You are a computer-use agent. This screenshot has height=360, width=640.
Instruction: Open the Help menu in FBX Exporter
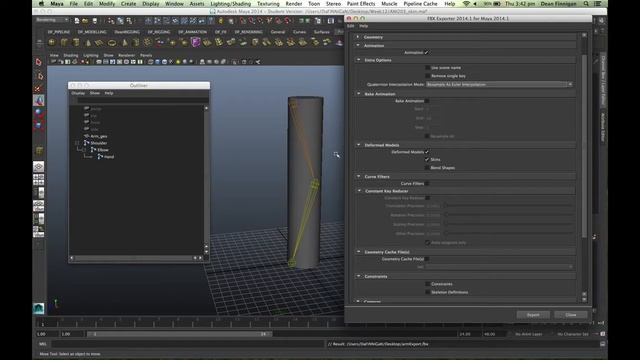point(363,26)
